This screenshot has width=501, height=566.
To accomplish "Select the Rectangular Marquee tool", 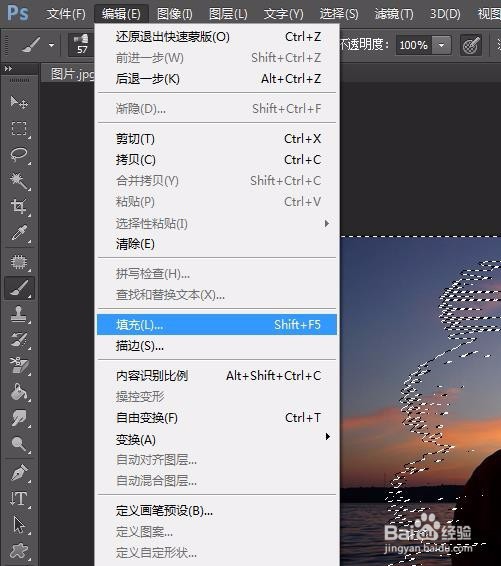I will [19, 129].
